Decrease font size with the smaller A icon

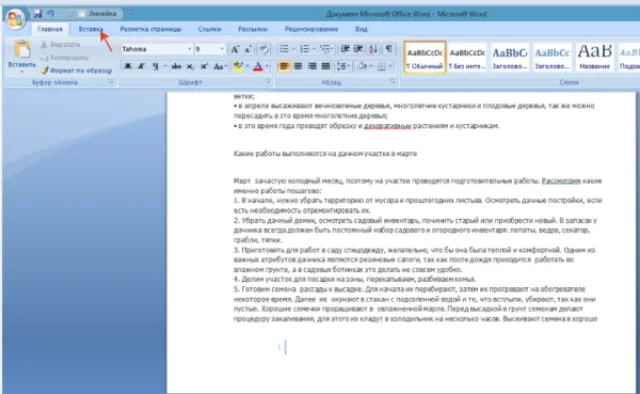pyautogui.click(x=248, y=49)
